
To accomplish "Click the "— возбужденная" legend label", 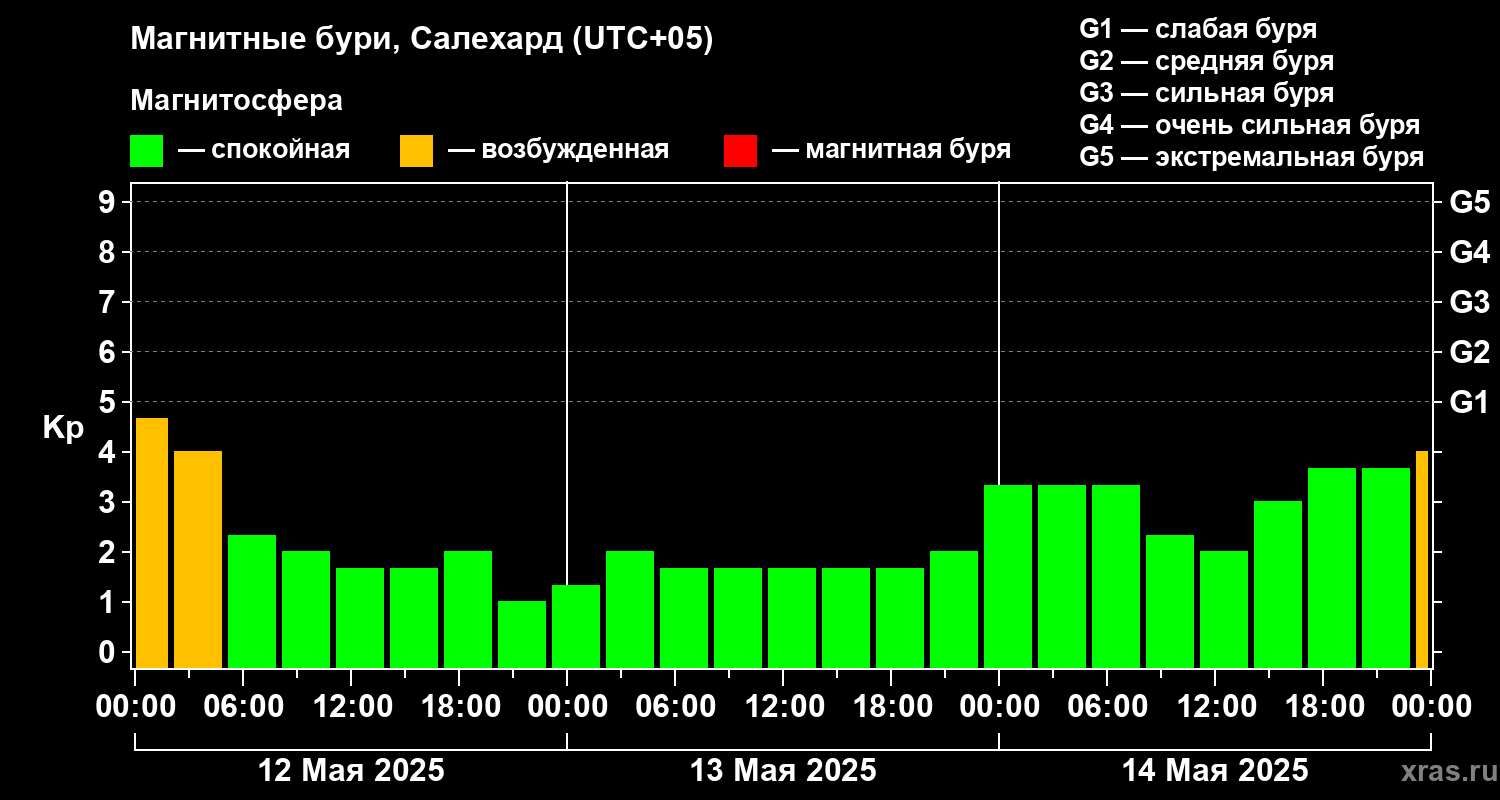I will point(558,150).
